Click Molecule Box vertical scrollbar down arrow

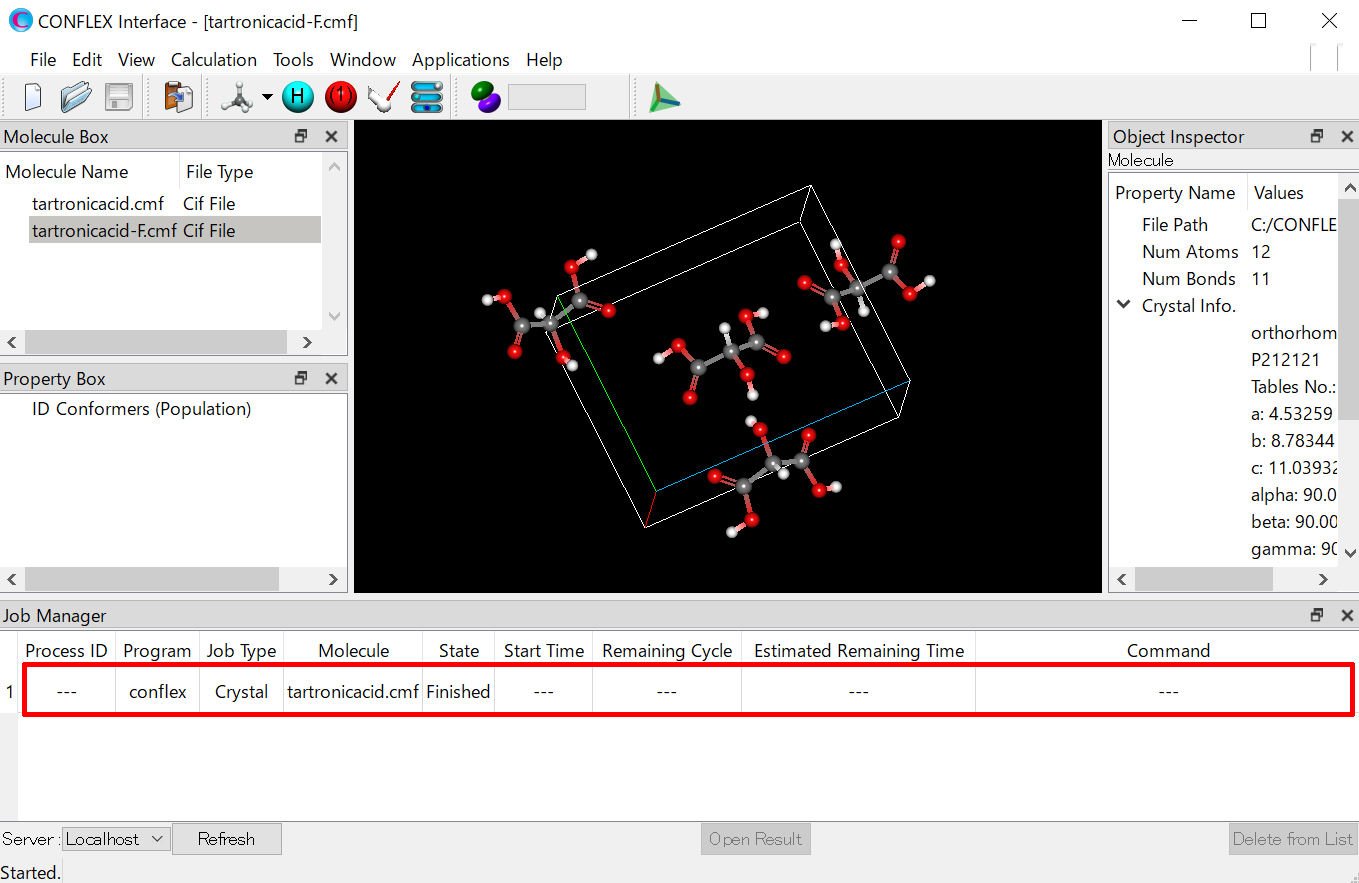tap(335, 316)
